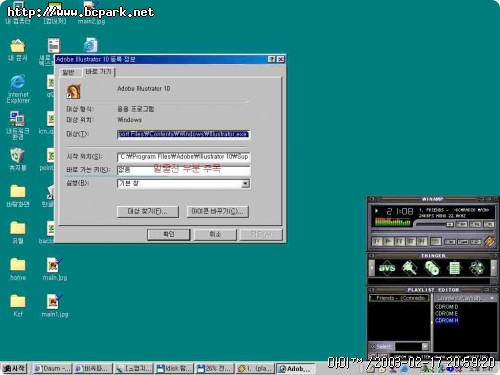Open the avs visualization in Winamp Thinger
Image resolution: width=500 pixels, height=375 pixels.
pyautogui.click(x=387, y=268)
